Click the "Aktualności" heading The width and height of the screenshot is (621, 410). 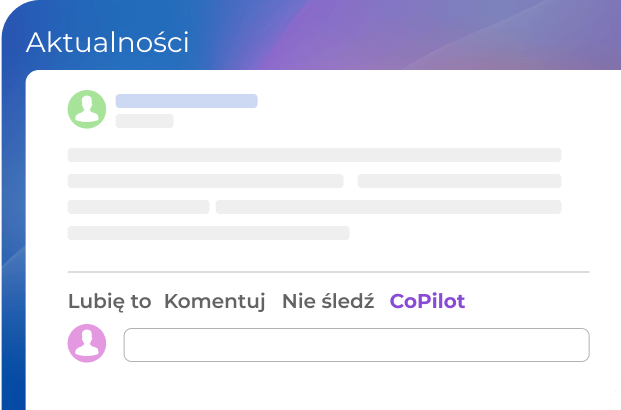click(x=107, y=42)
